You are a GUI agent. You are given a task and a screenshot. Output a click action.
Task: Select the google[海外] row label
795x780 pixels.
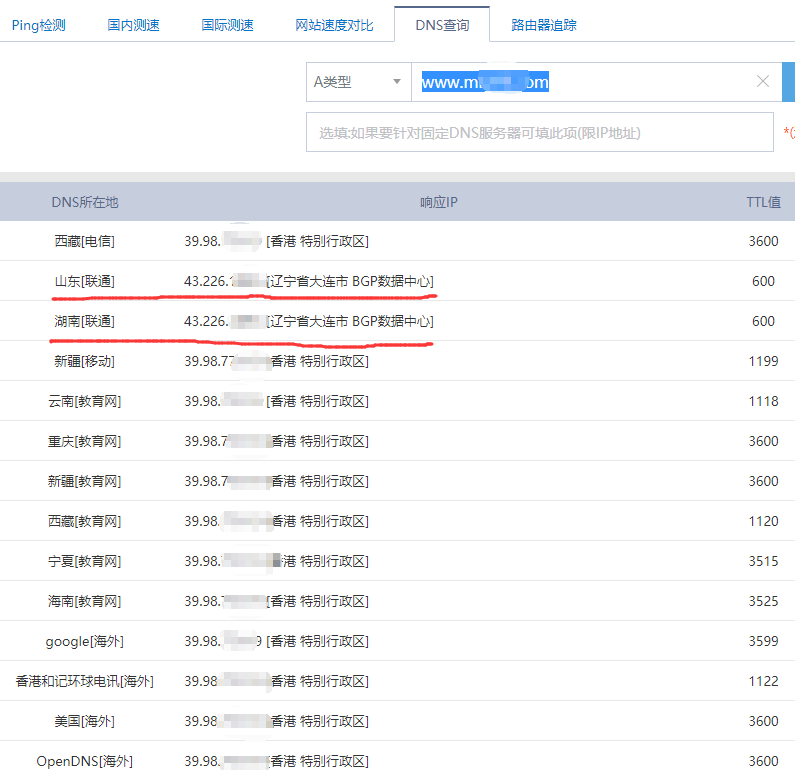[x=85, y=642]
